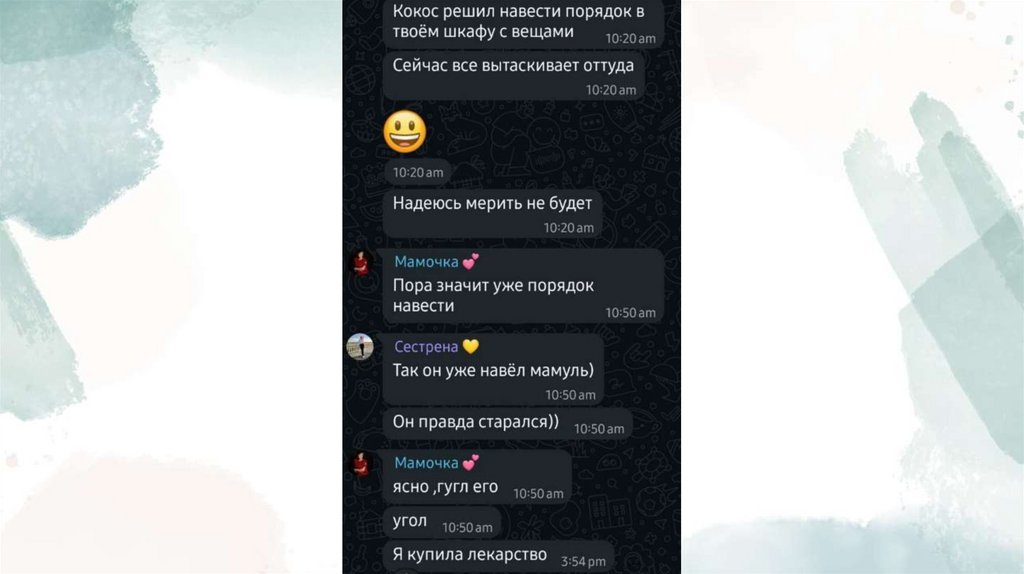Select message 'Так он уже навёл мамуль)'

(493, 369)
